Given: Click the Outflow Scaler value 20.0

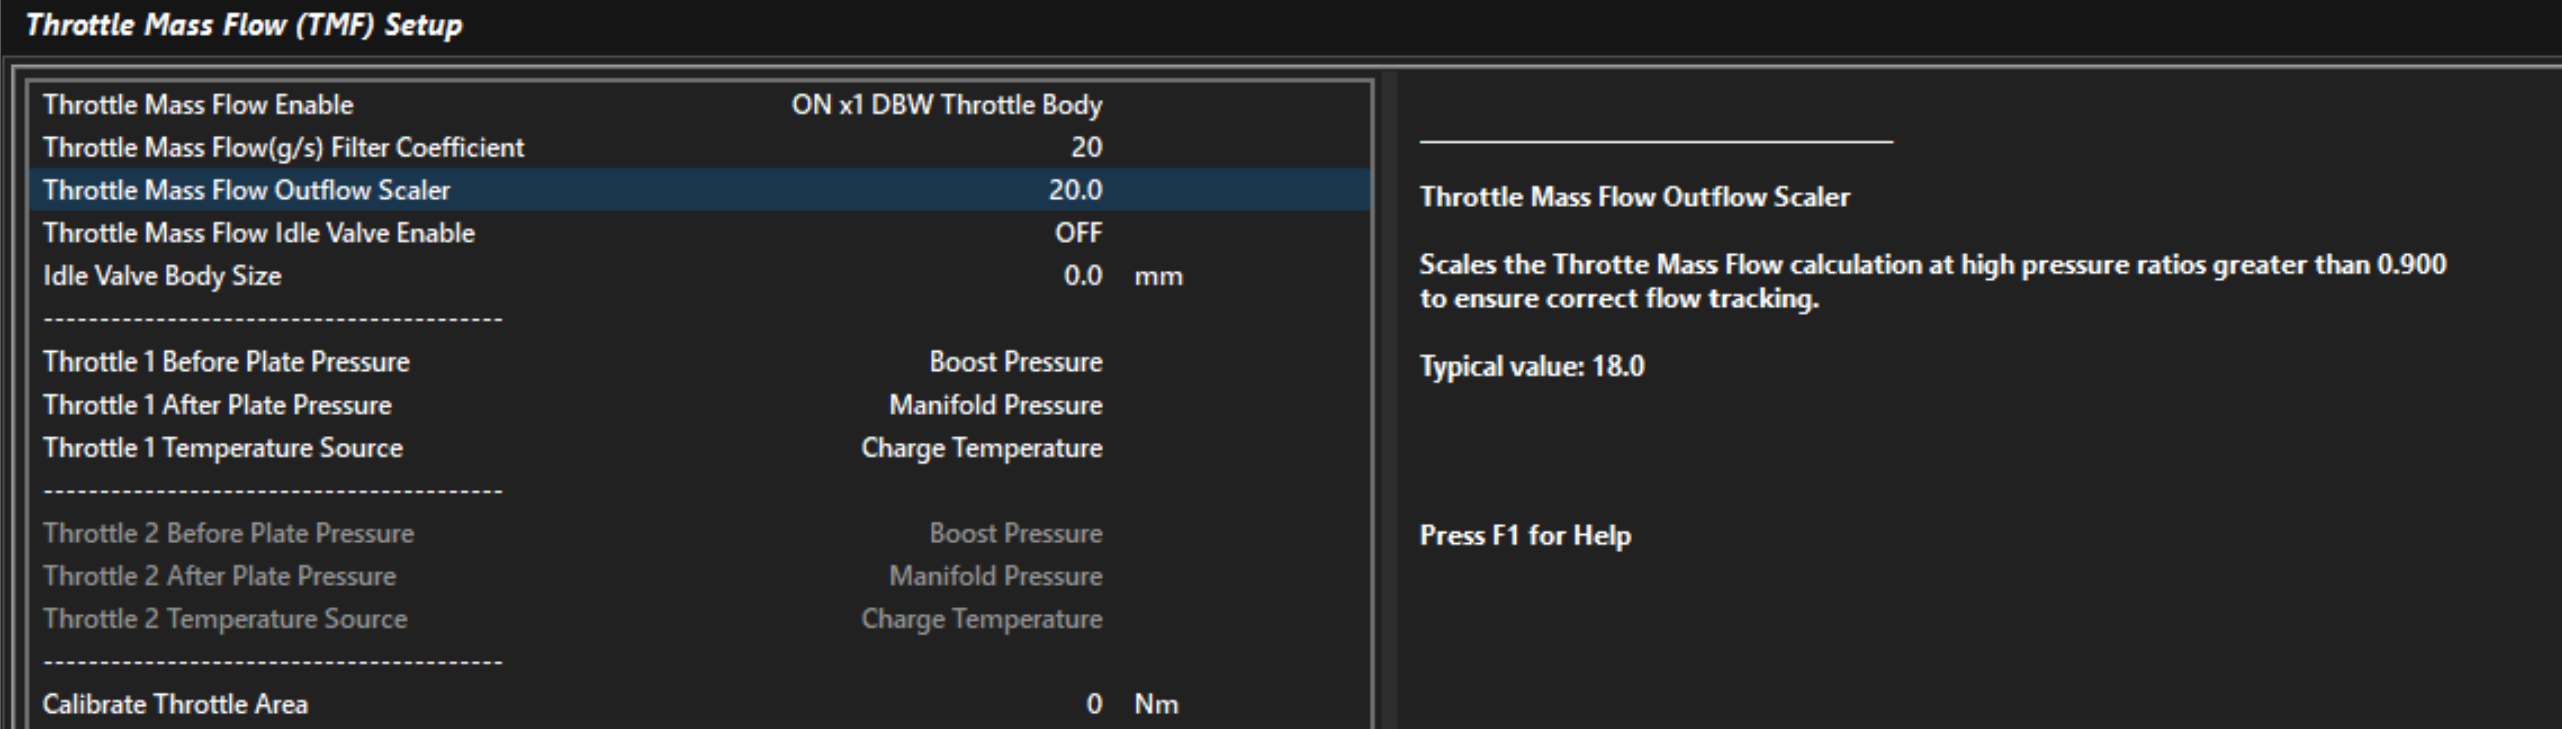Looking at the screenshot, I should pos(1075,190).
